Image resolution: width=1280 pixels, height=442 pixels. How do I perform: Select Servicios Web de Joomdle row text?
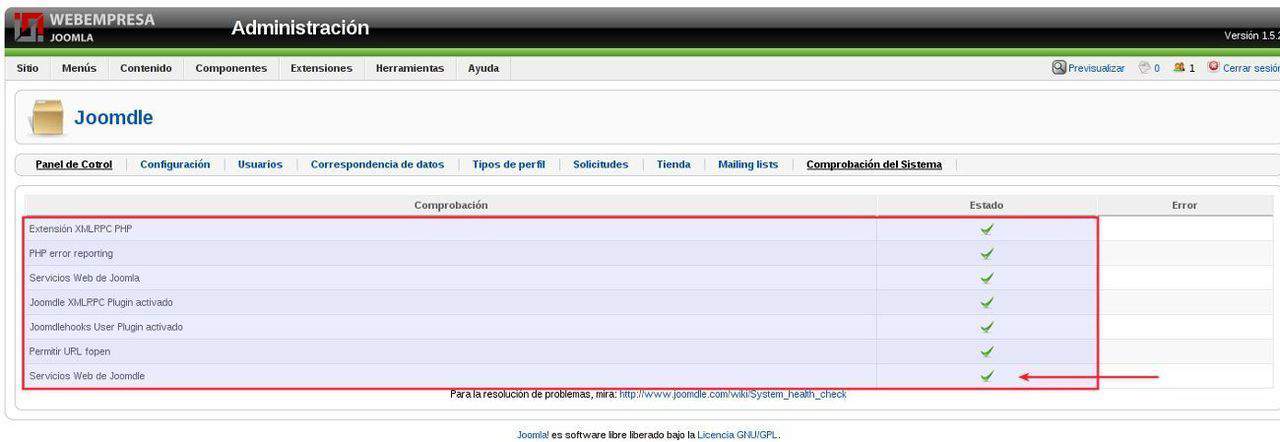click(x=87, y=376)
